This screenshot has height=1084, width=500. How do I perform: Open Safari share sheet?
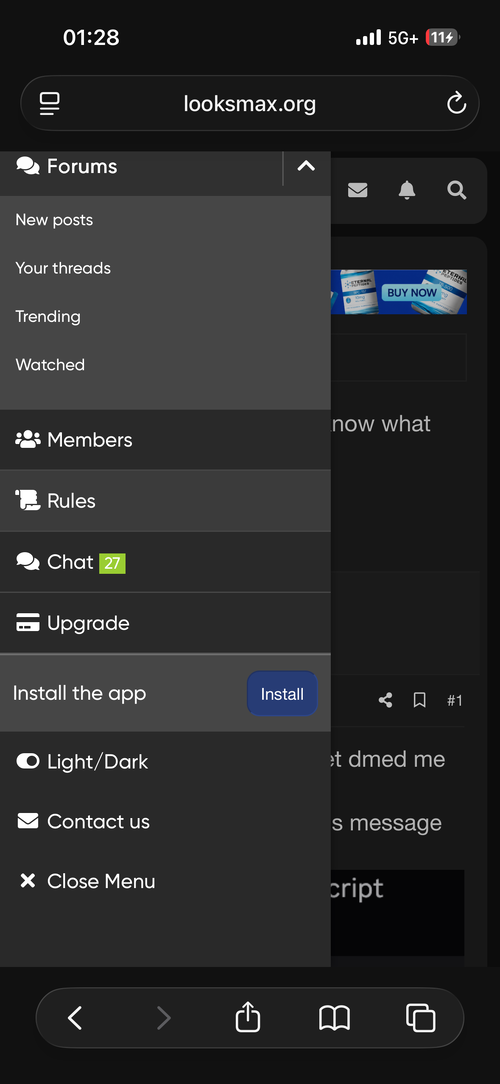click(x=248, y=1017)
